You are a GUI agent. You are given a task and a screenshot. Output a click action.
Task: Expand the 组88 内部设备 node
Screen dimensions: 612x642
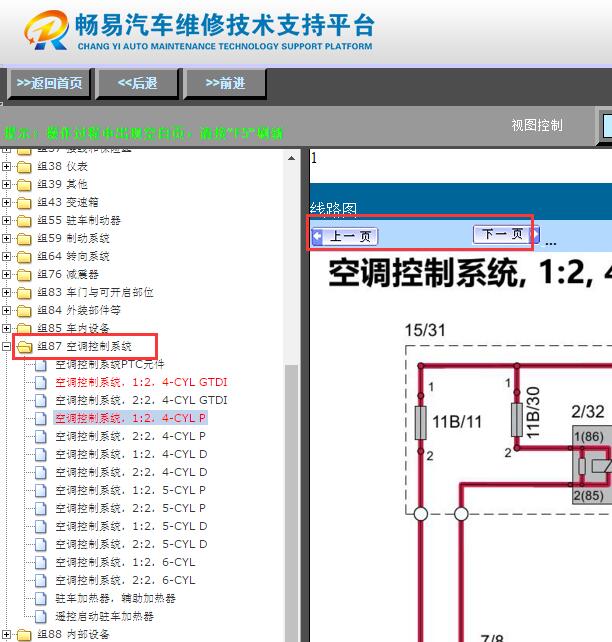click(x=6, y=635)
